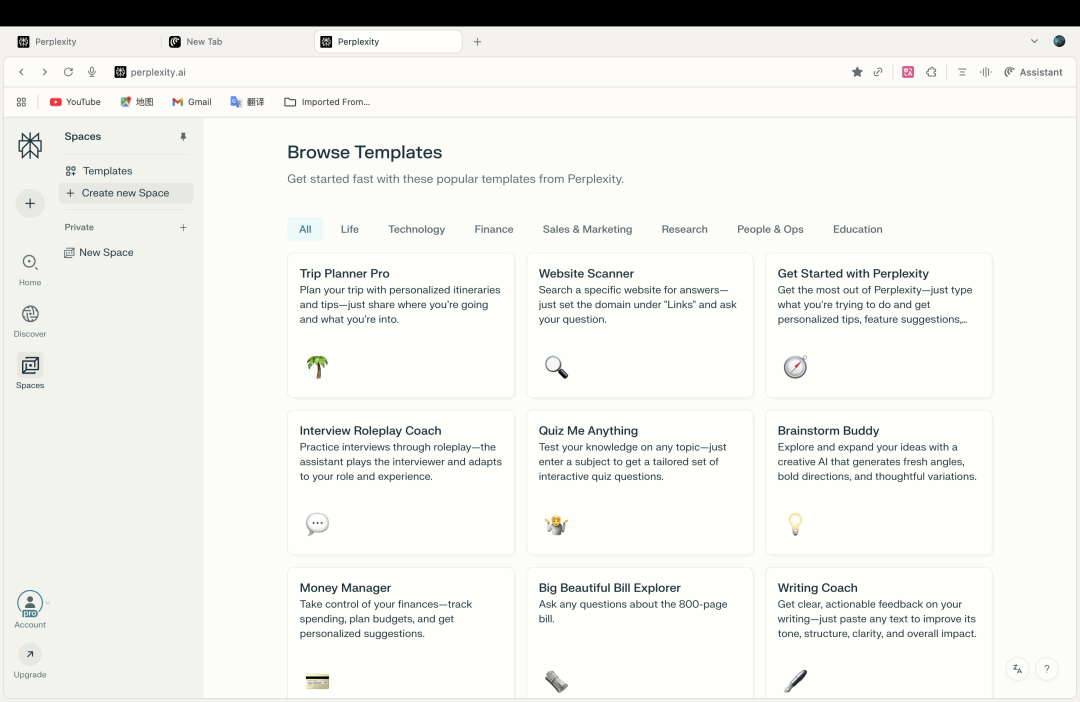Click the language translate button

point(1017,669)
